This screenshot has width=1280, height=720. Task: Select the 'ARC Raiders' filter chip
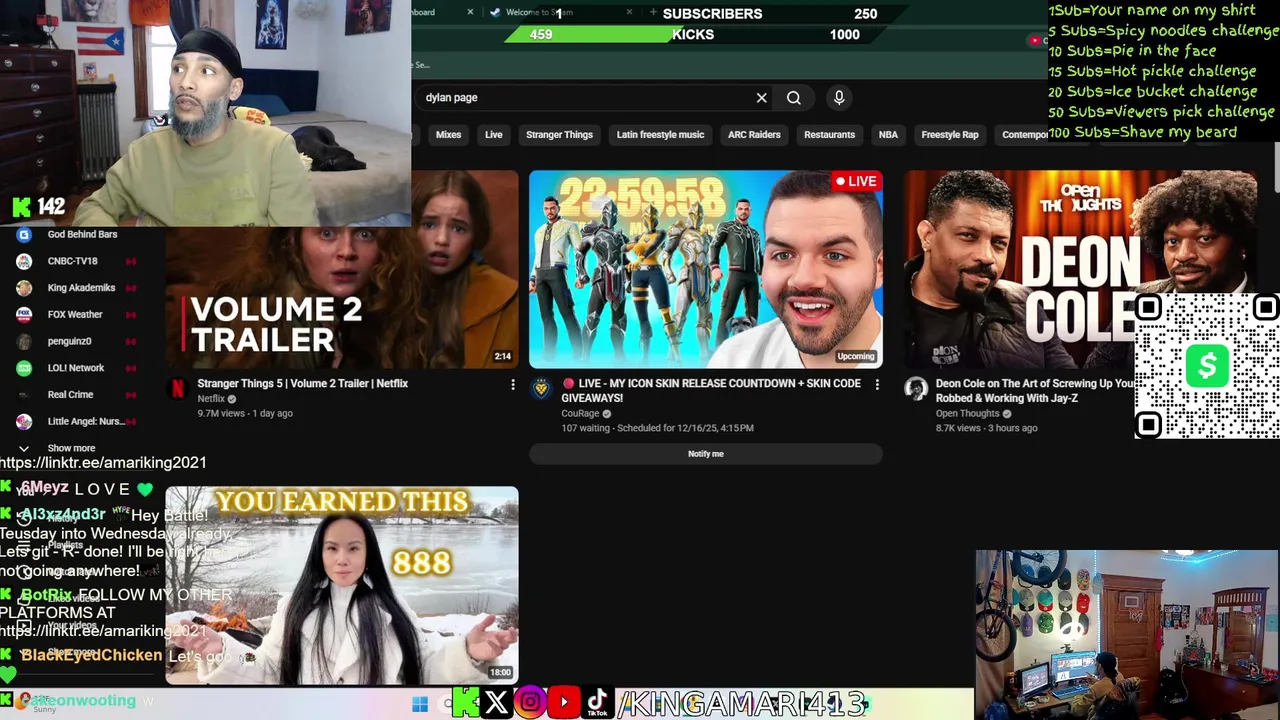click(754, 134)
